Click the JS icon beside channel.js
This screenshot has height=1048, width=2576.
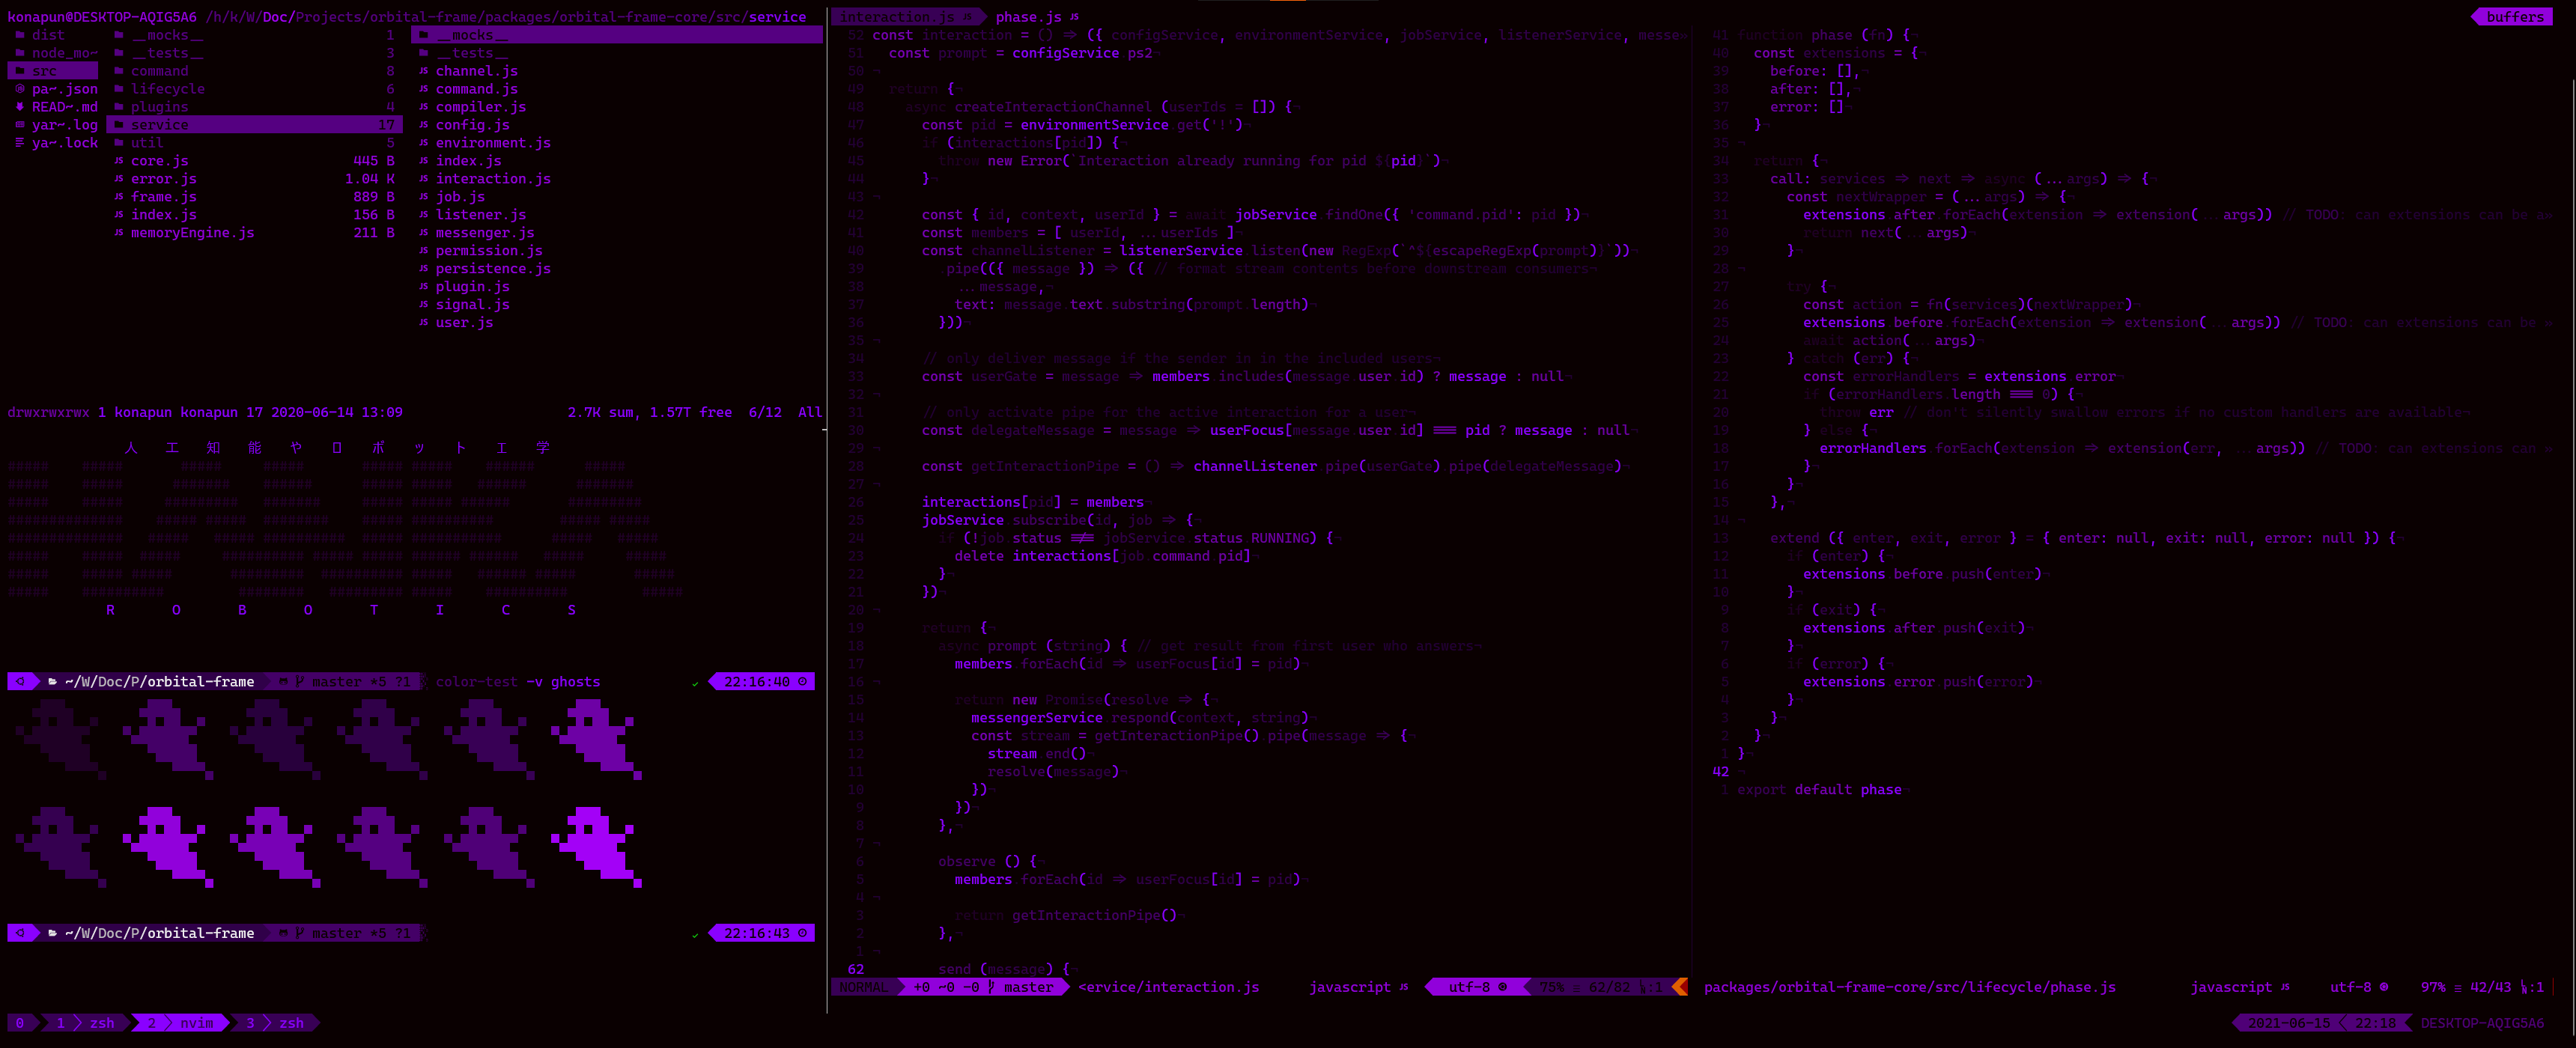click(424, 71)
